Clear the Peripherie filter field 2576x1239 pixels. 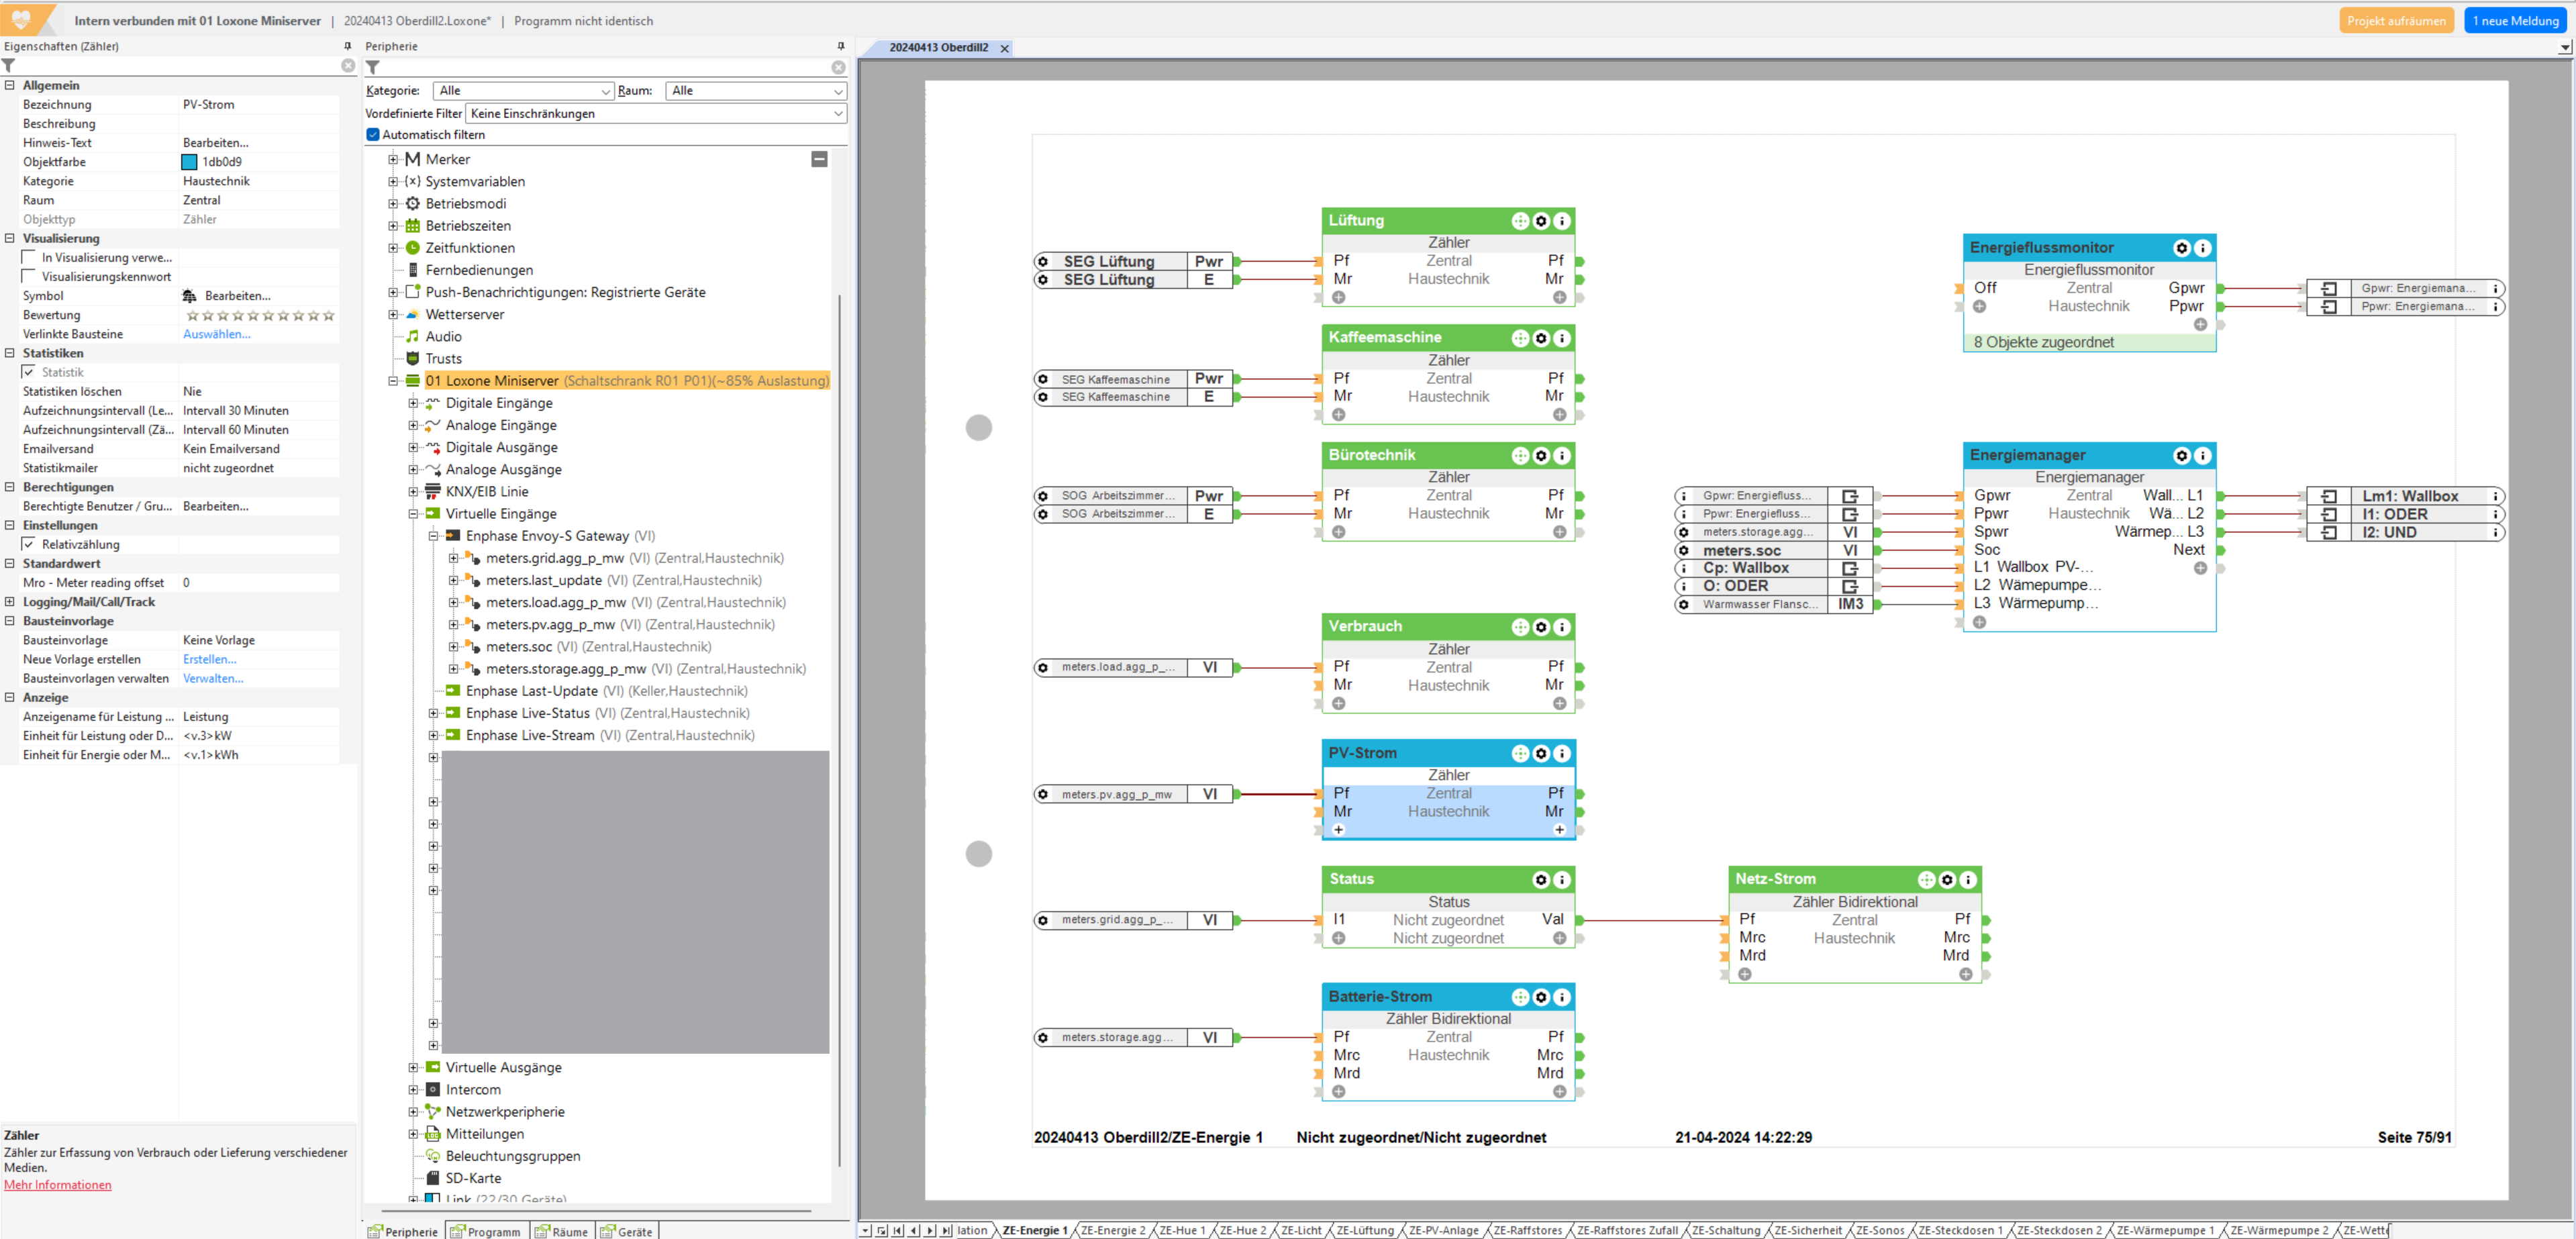(839, 68)
